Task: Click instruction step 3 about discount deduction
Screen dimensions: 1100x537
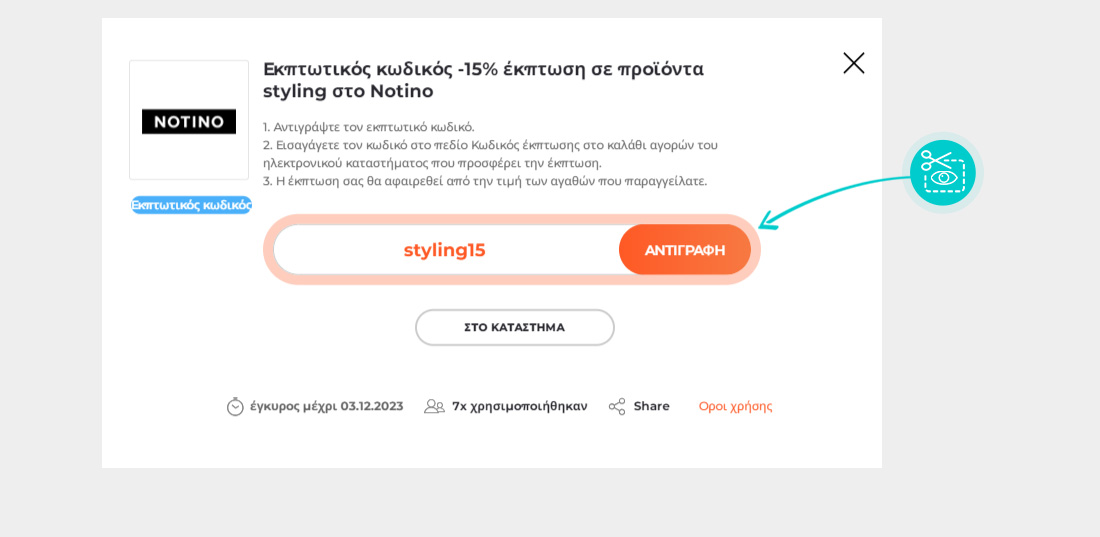Action: [485, 181]
